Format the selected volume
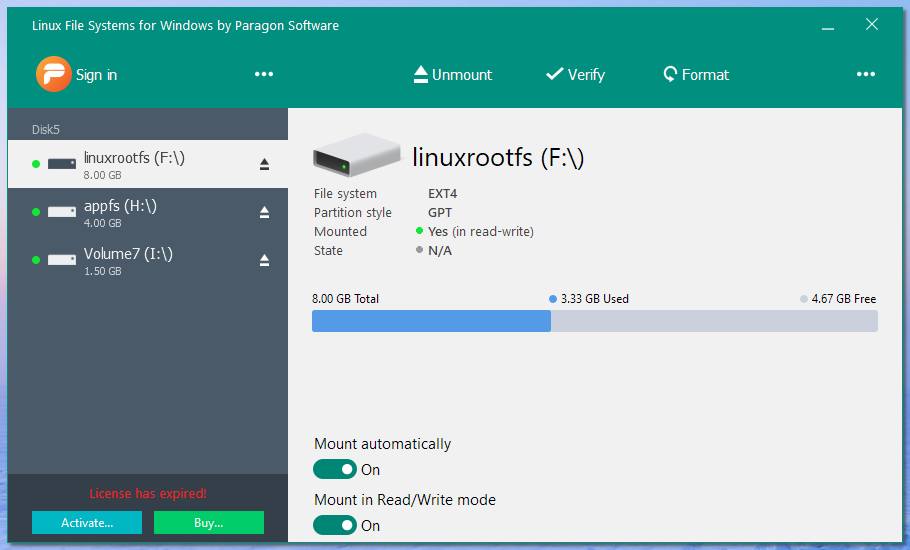 tap(695, 74)
